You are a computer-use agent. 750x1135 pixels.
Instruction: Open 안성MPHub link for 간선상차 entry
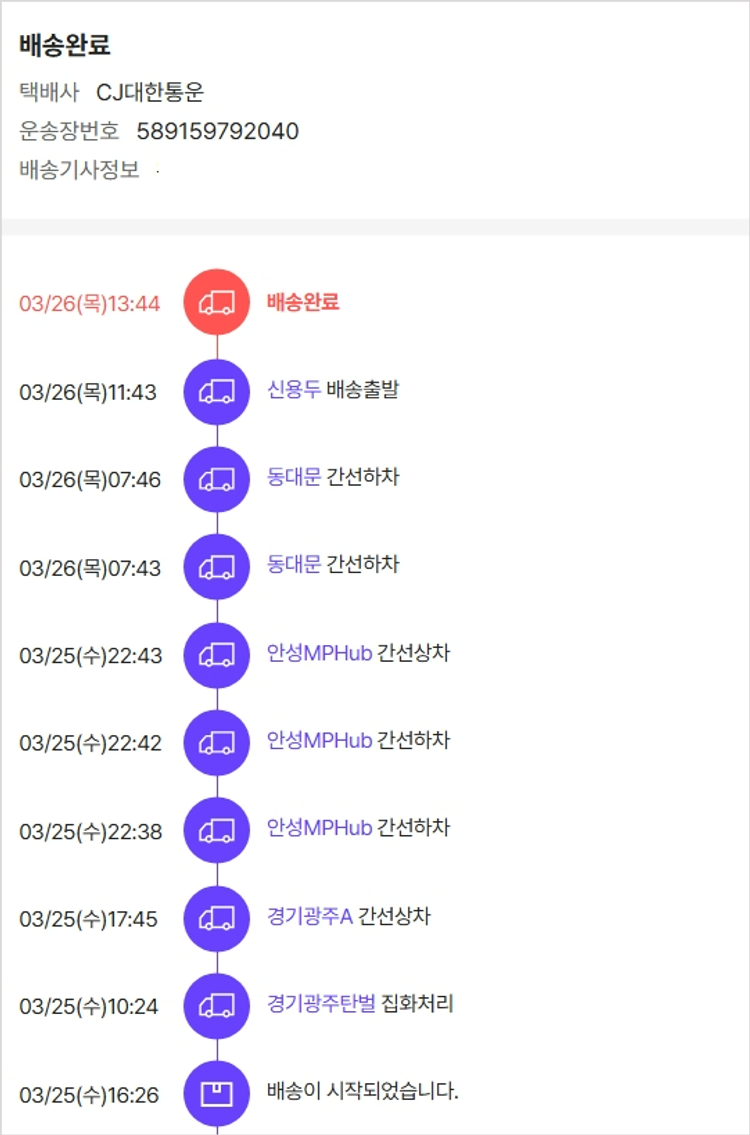point(319,653)
